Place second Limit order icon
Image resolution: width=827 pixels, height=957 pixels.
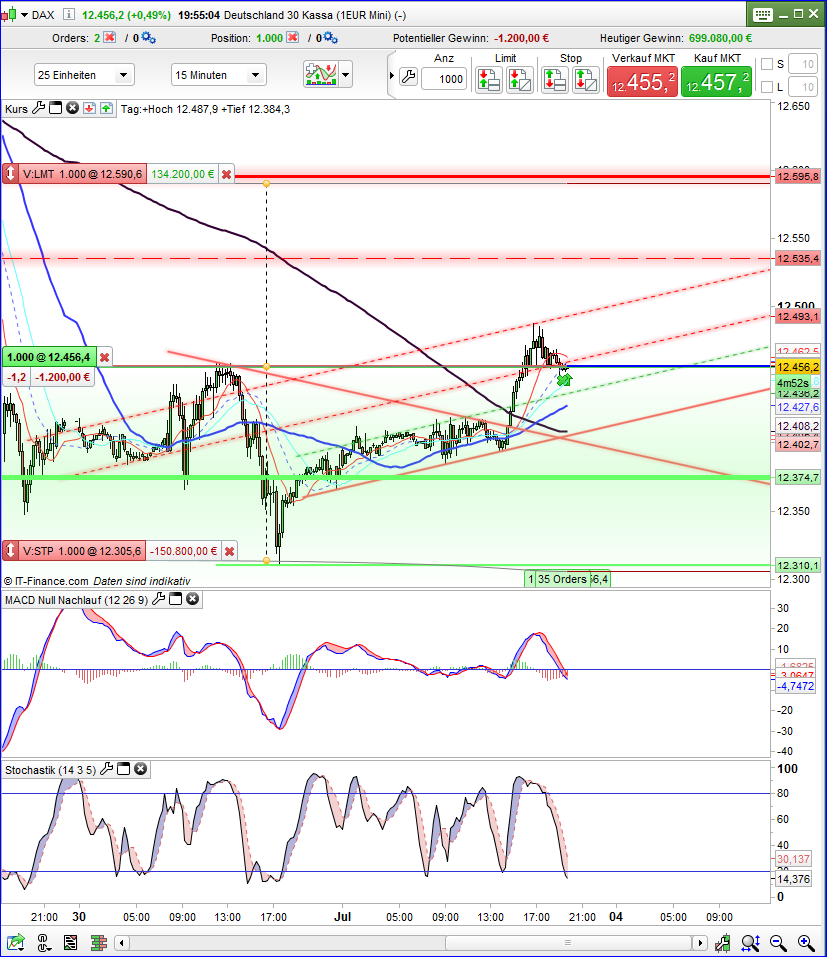coord(520,79)
